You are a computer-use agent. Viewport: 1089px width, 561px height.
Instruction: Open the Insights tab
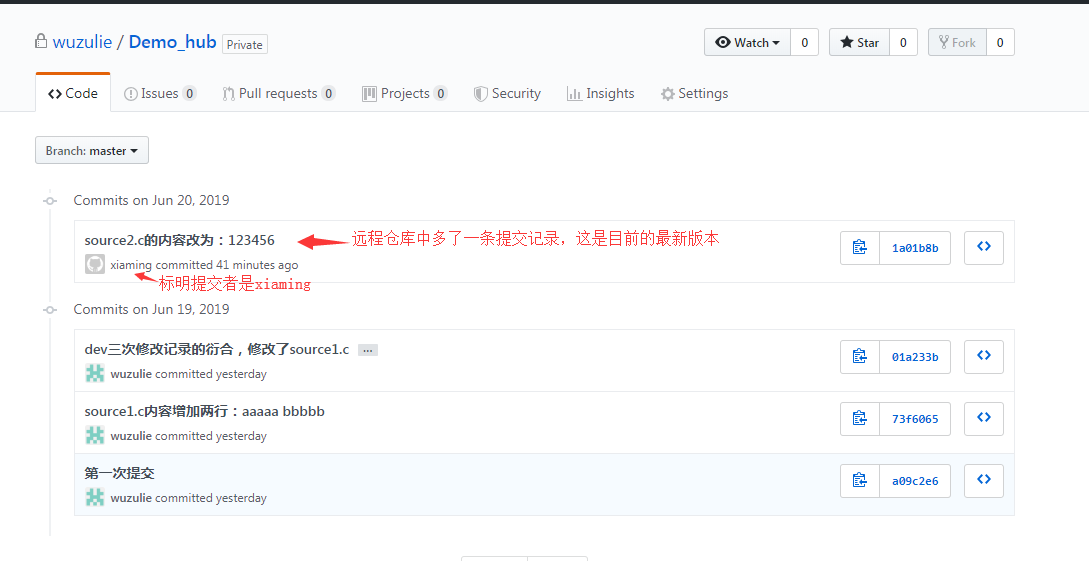coord(601,93)
